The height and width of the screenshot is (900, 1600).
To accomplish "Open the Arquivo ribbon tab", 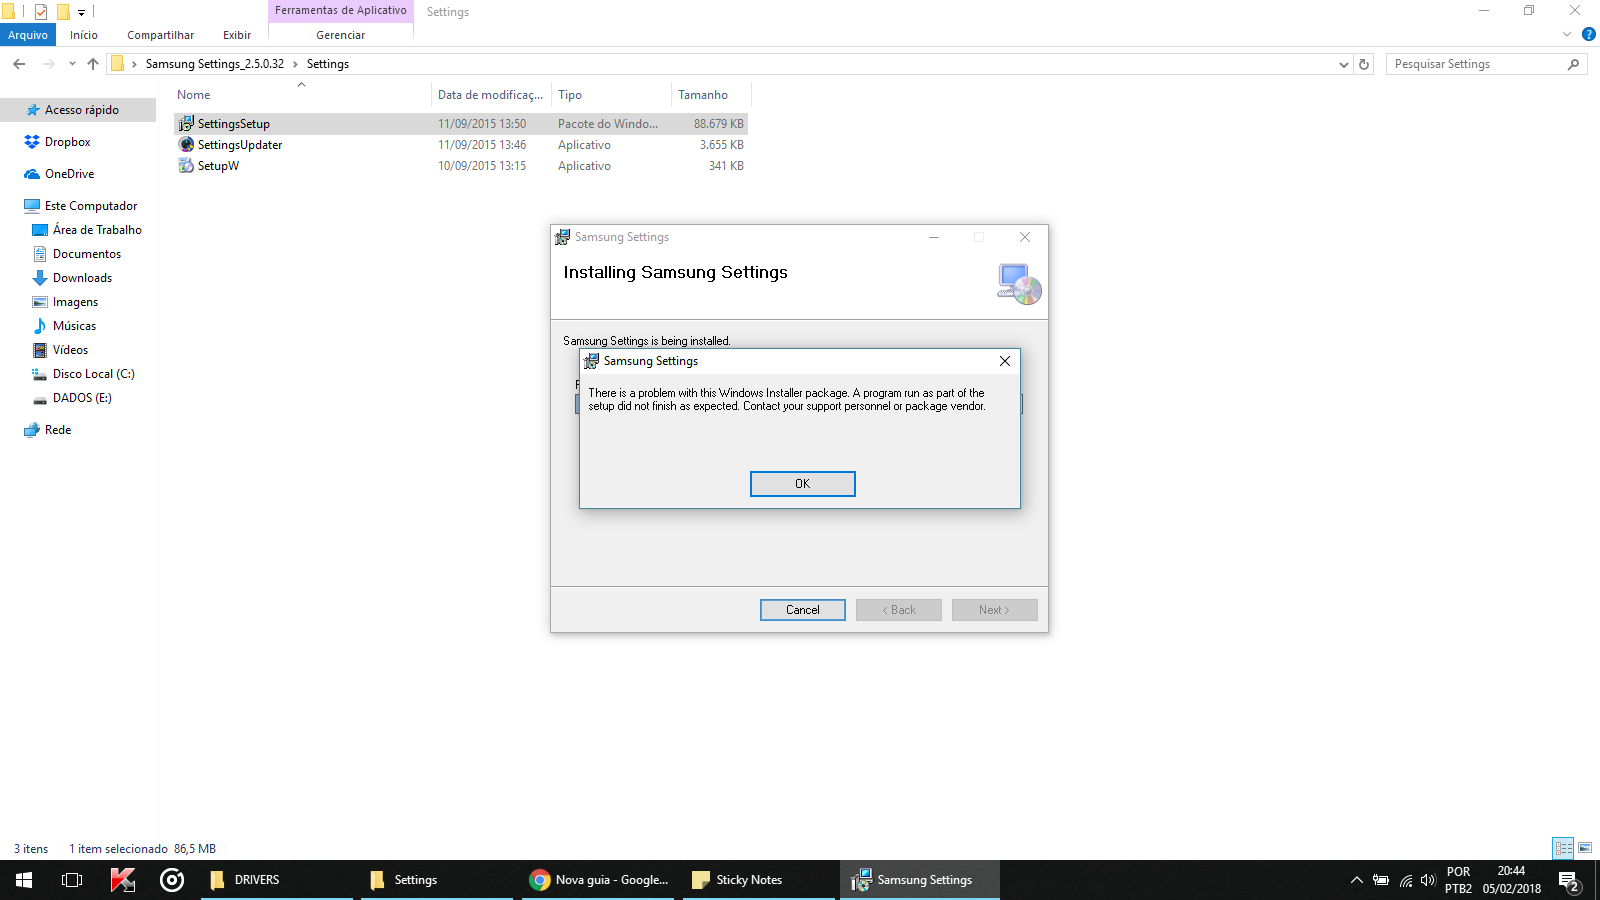I will click(28, 35).
